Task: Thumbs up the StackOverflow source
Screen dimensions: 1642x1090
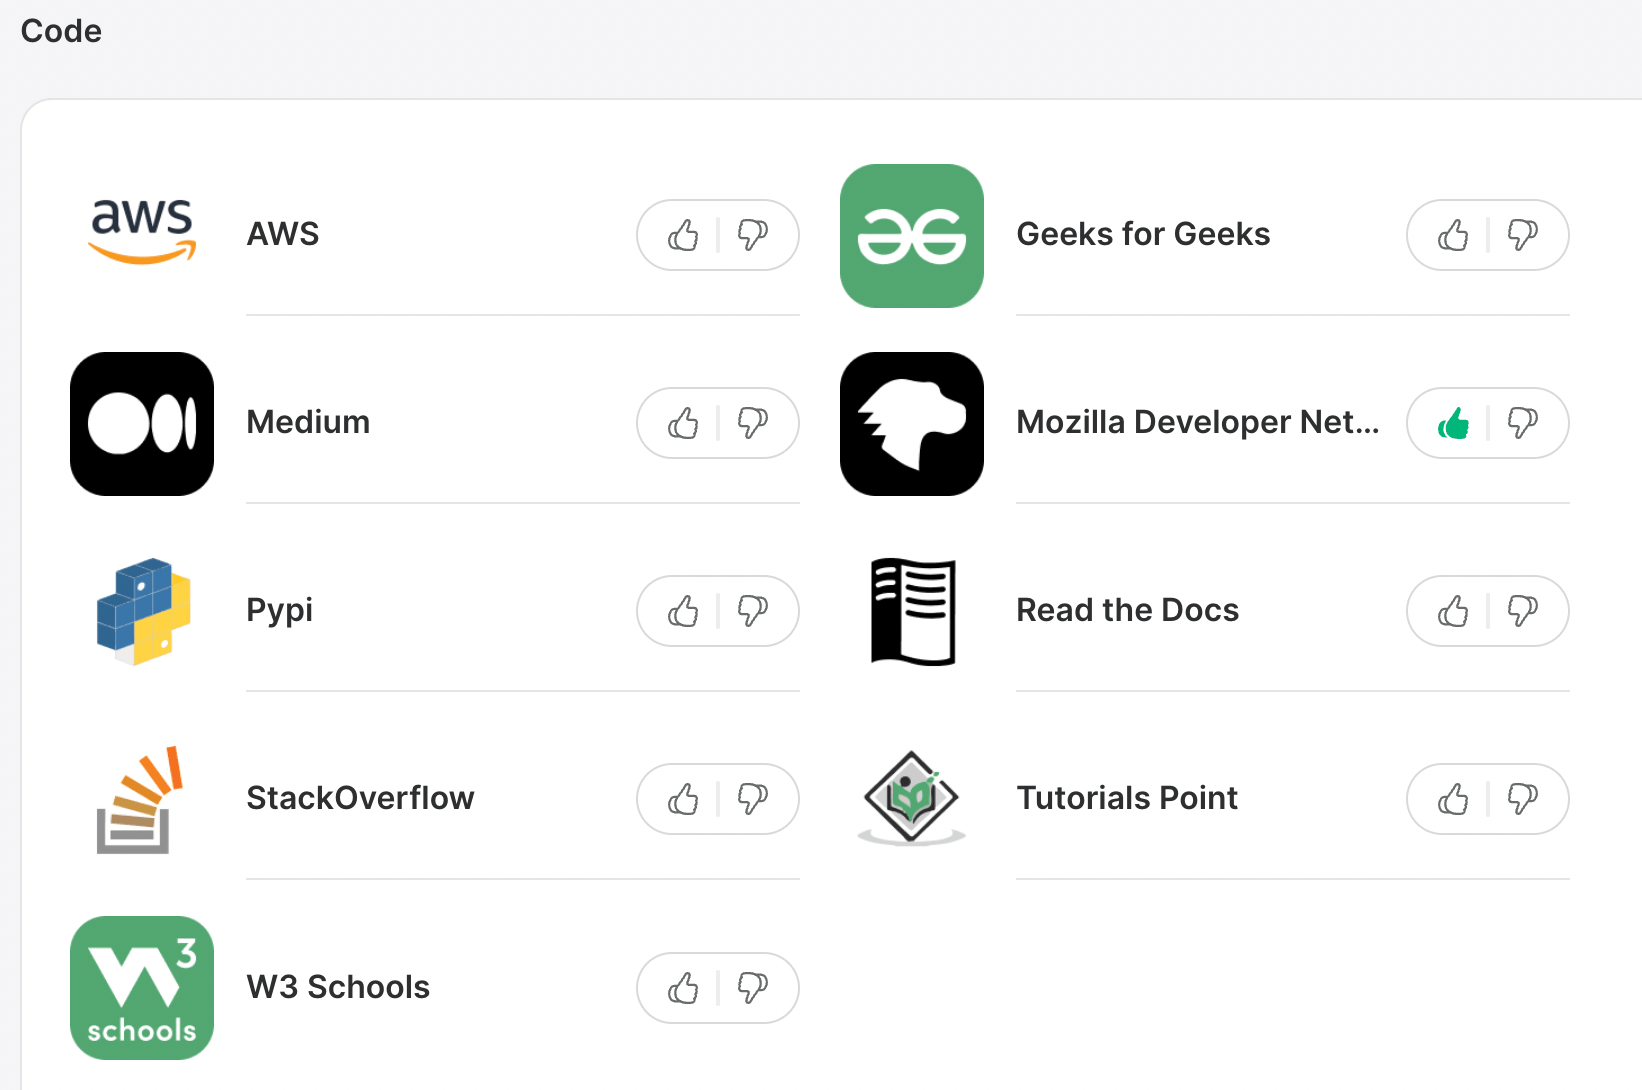Action: [683, 799]
